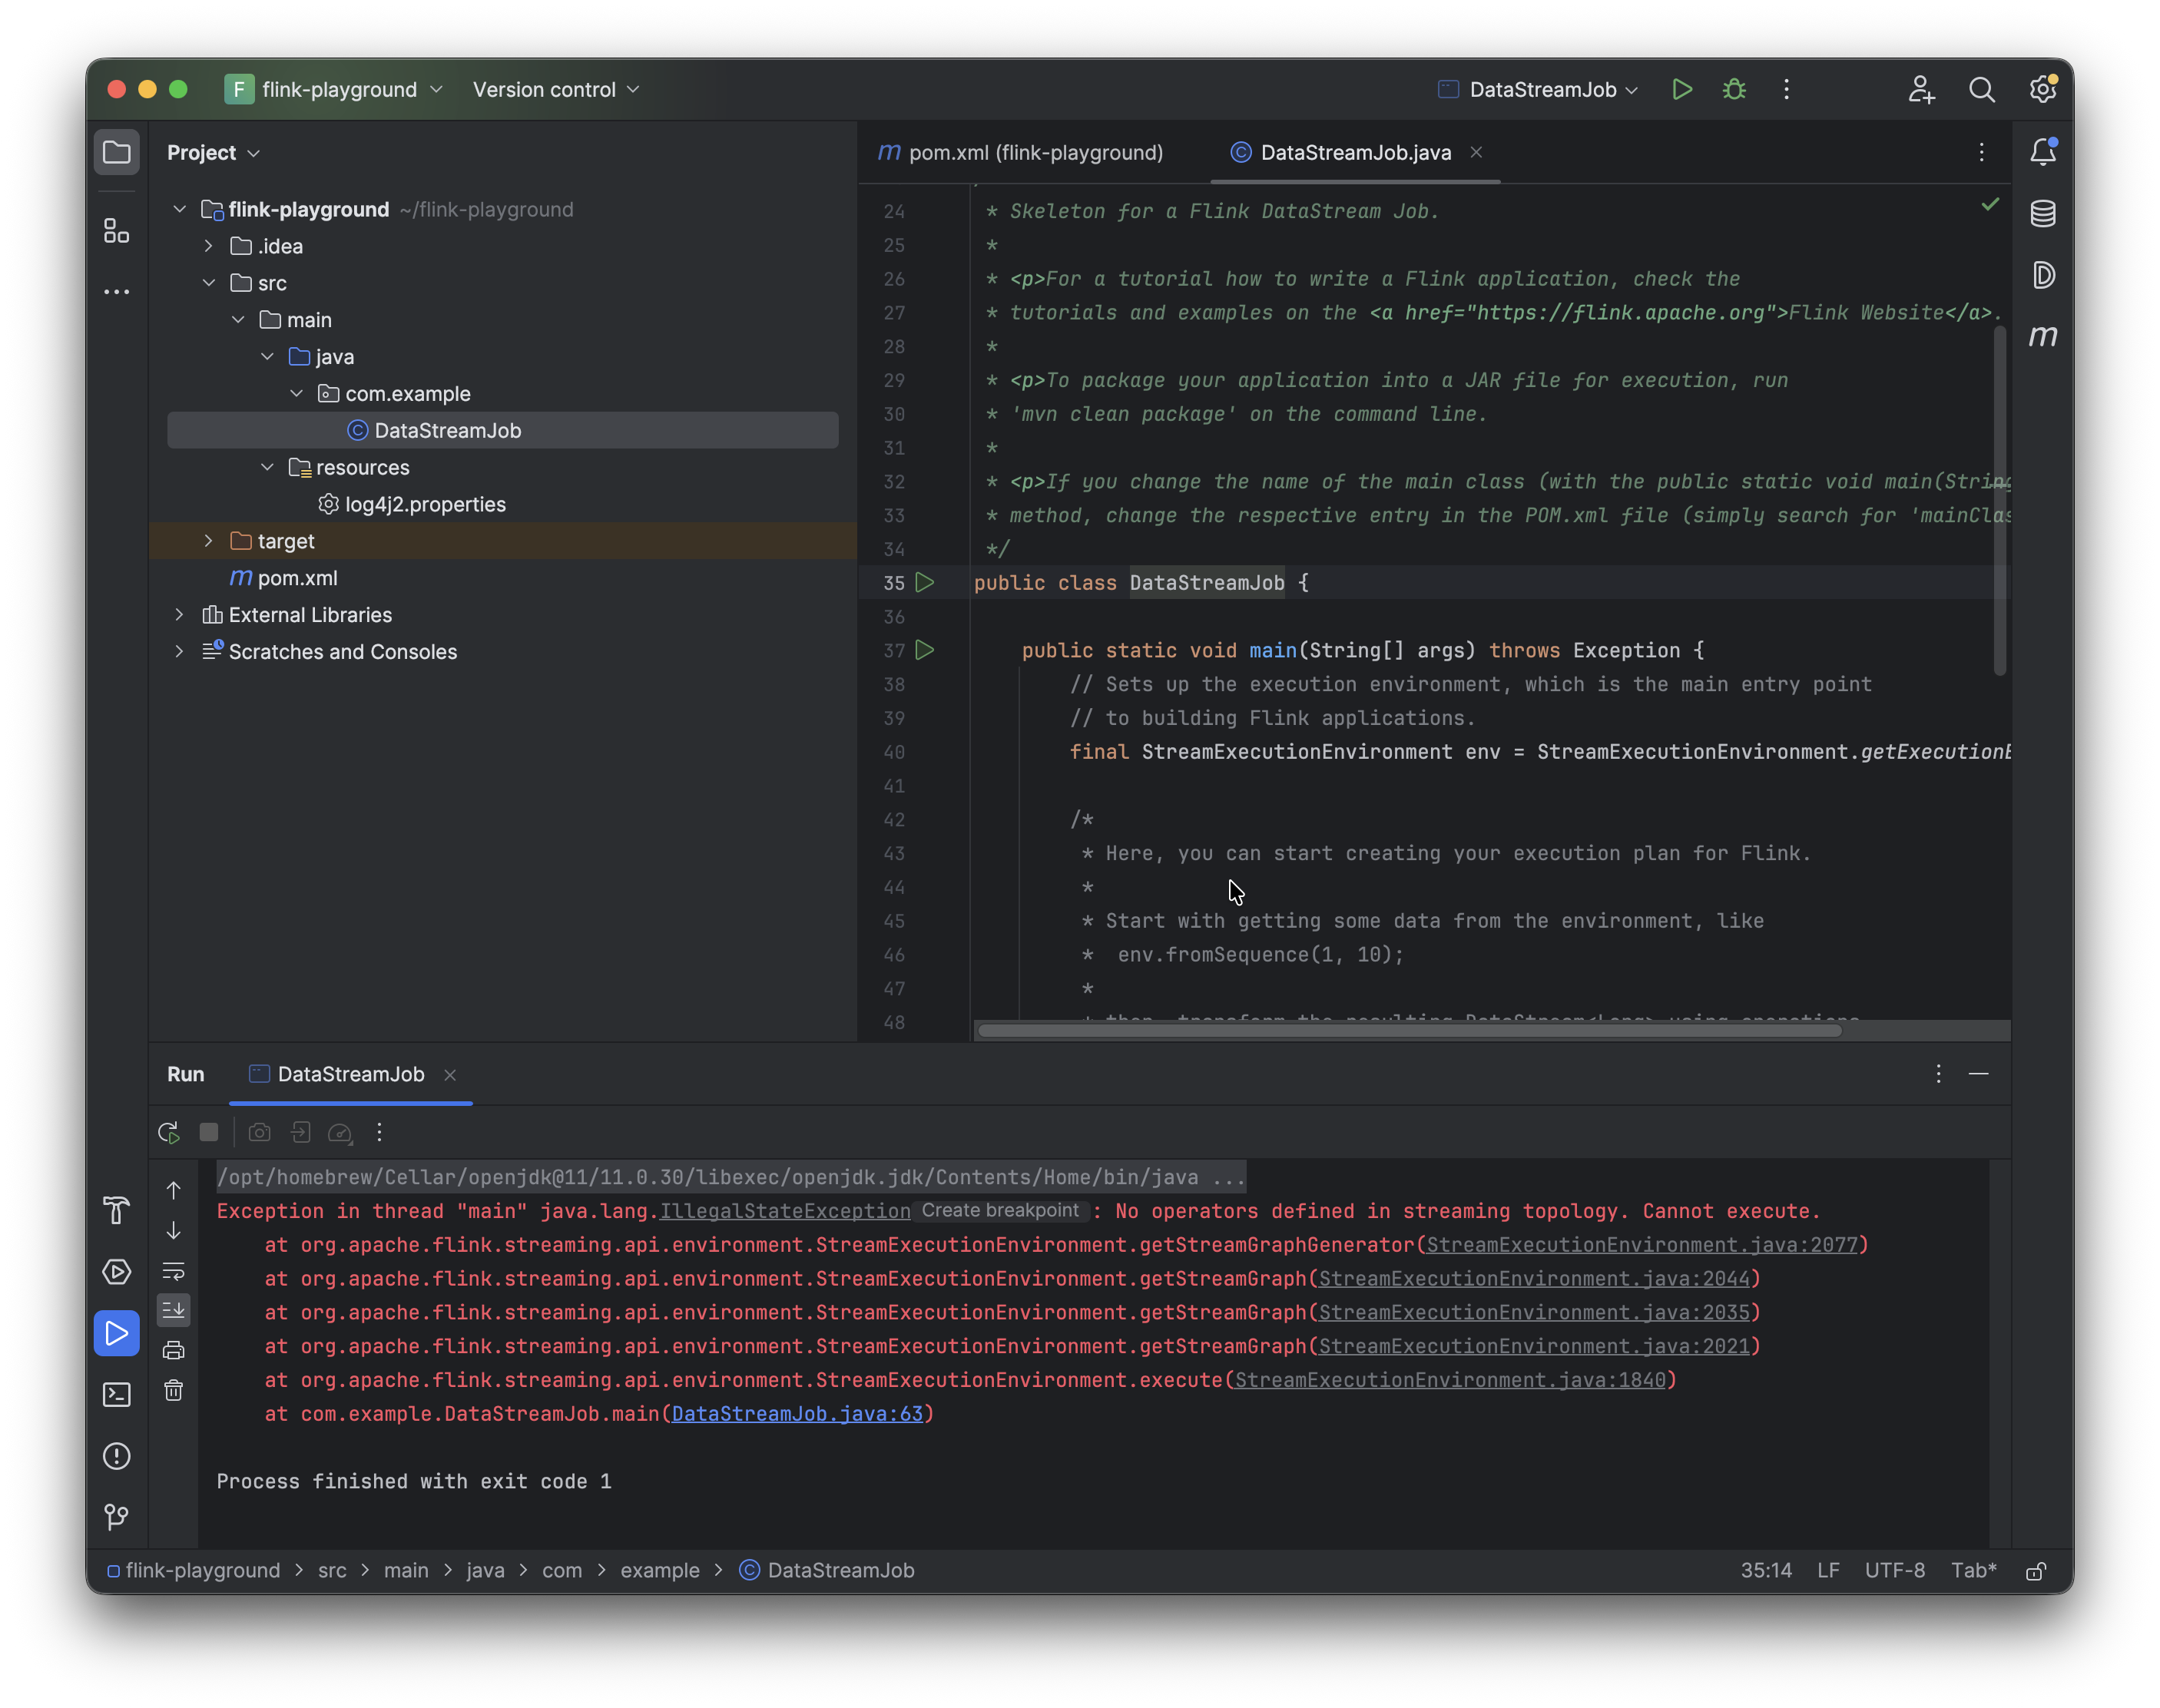Open the Project tool window folder icon
Image resolution: width=2160 pixels, height=1708 pixels.
click(x=117, y=153)
